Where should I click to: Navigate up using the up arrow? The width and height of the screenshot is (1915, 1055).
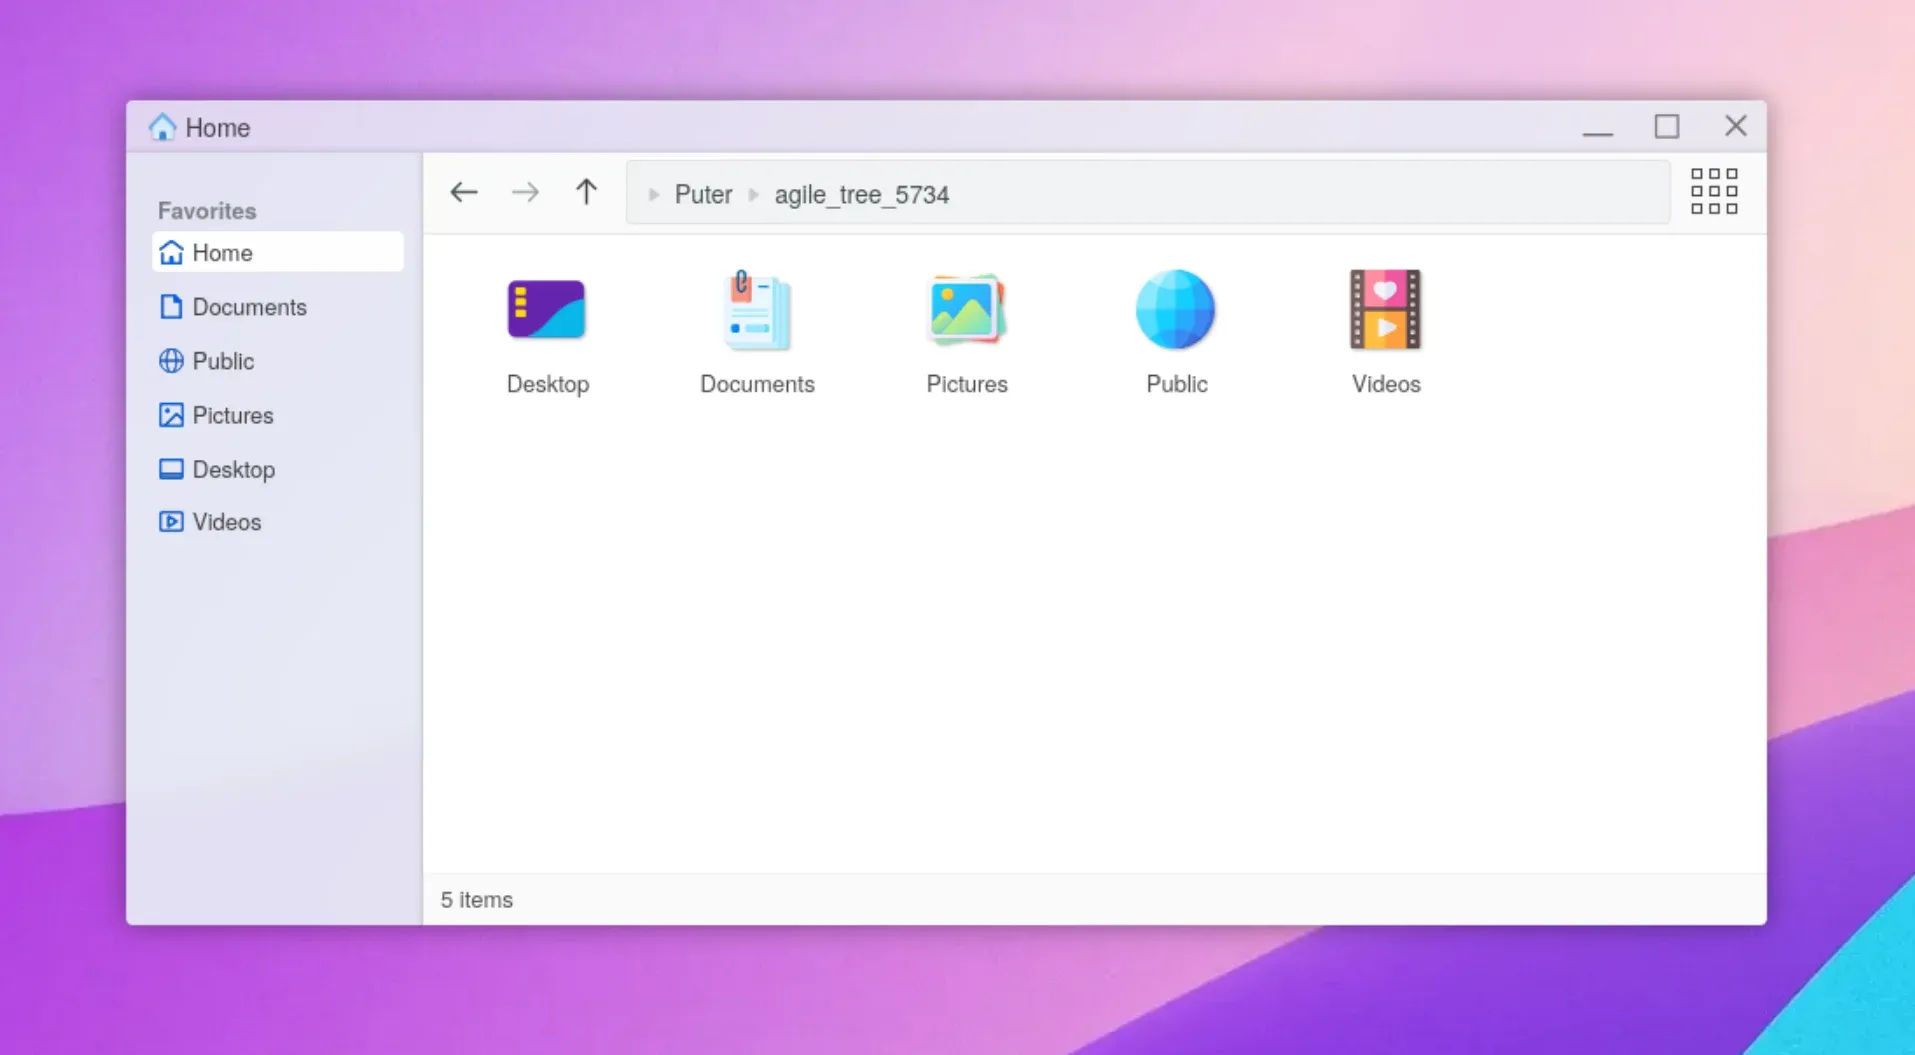click(585, 192)
